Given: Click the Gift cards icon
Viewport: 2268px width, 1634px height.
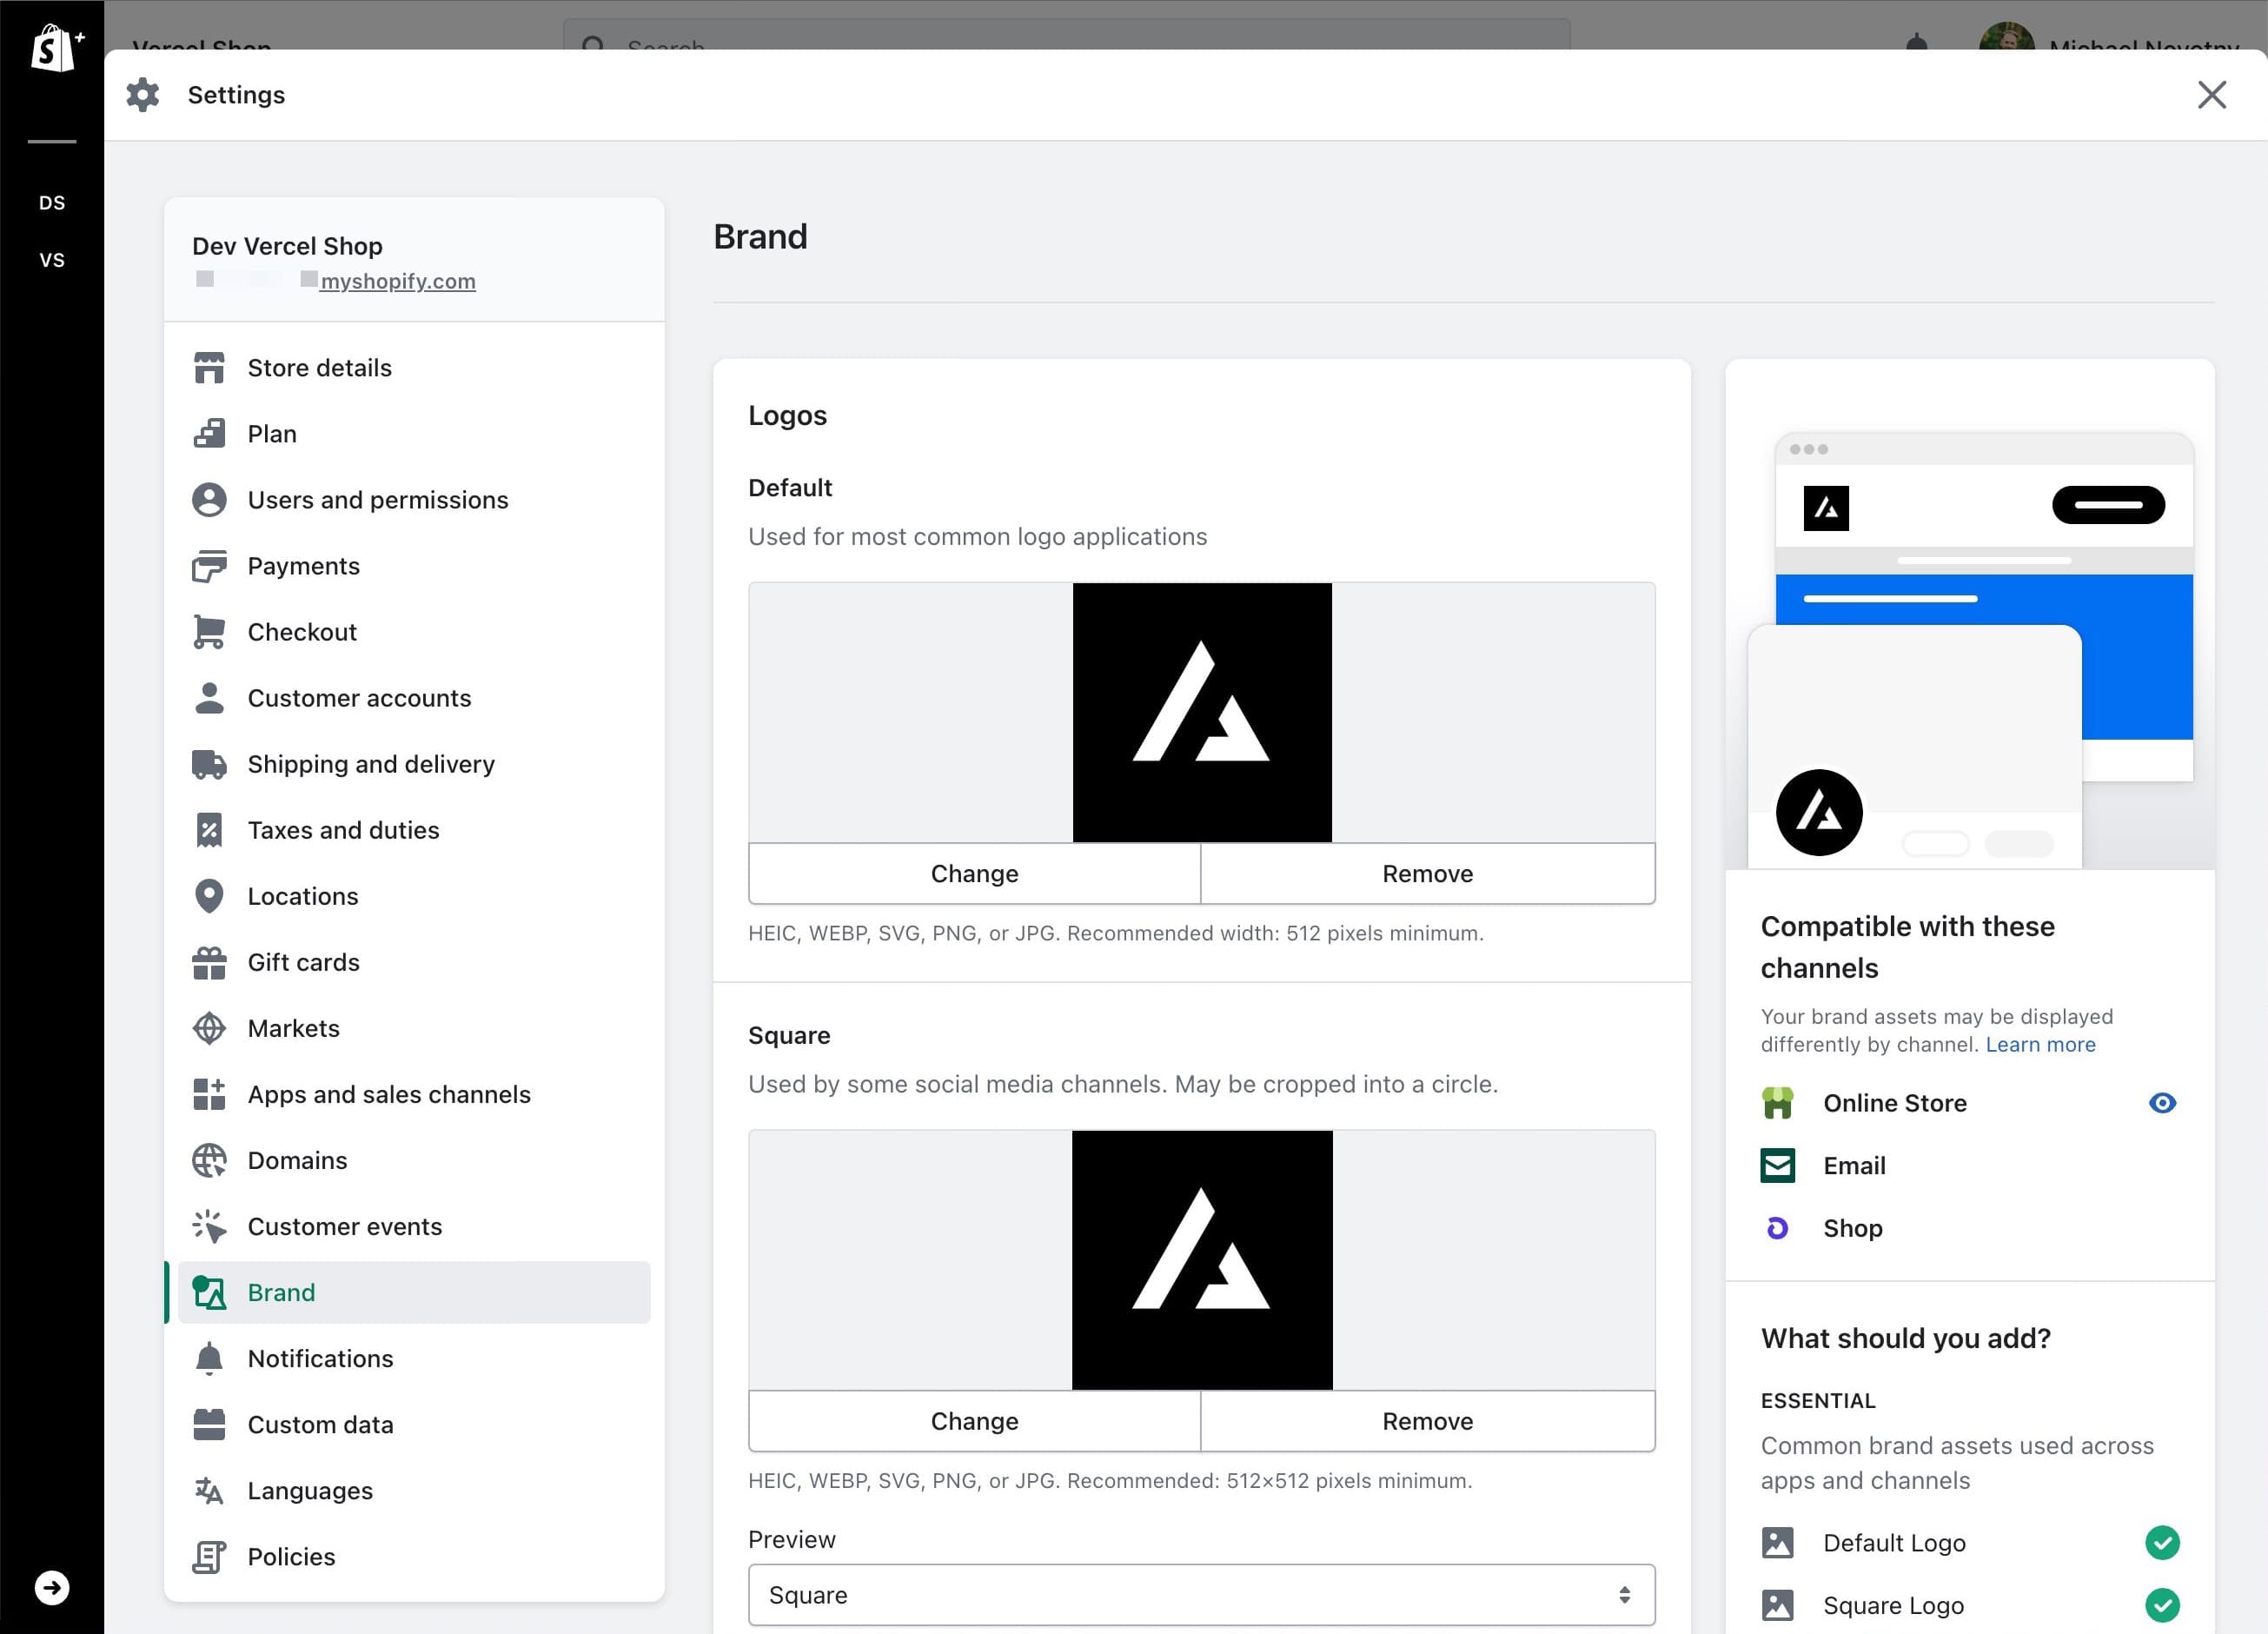Looking at the screenshot, I should [x=209, y=961].
